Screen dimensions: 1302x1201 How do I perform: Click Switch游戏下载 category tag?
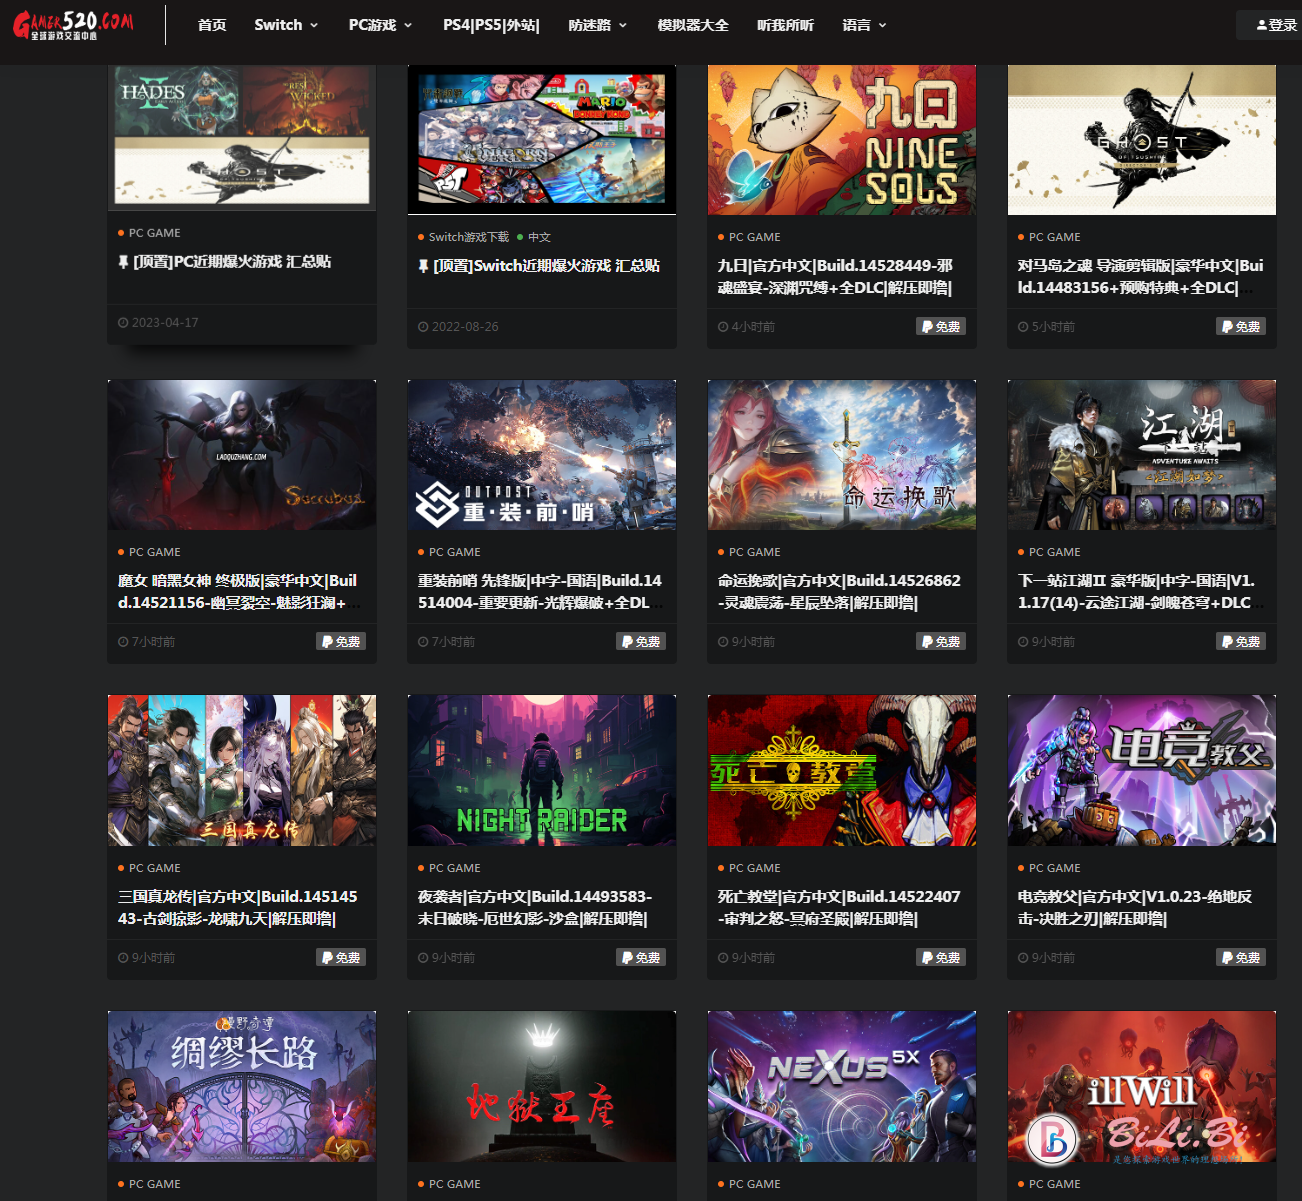pyautogui.click(x=468, y=237)
